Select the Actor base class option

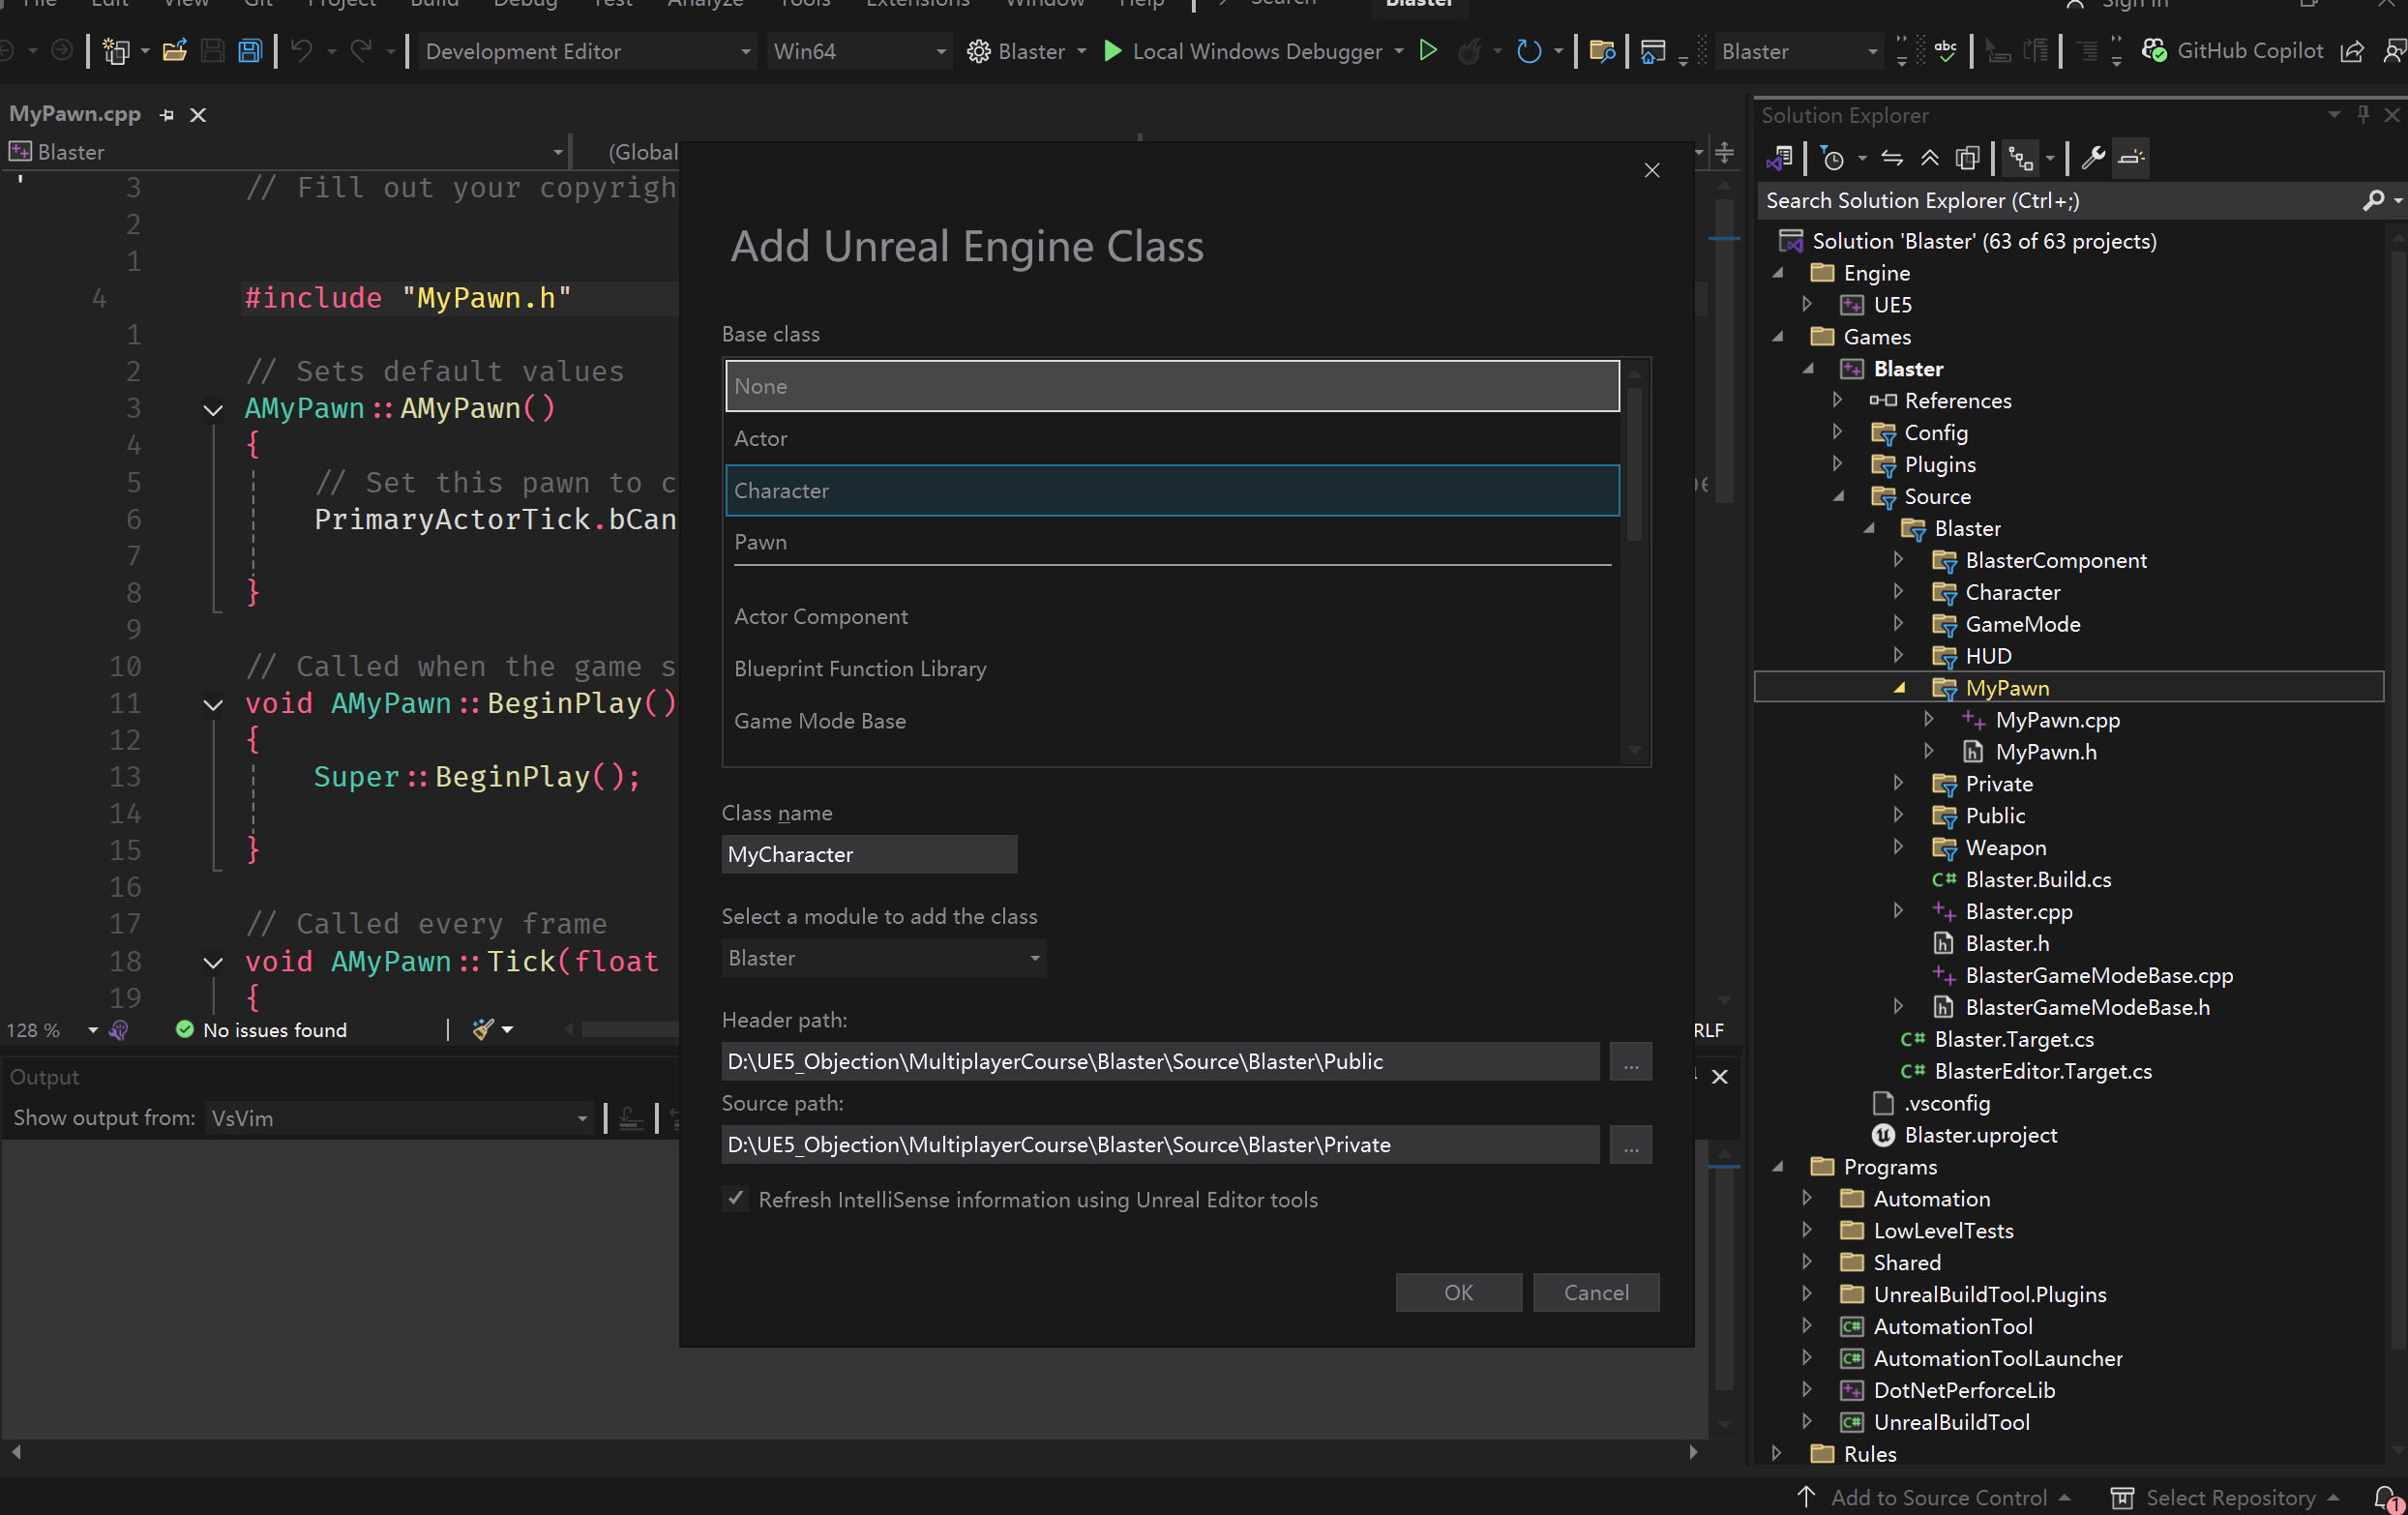[1172, 438]
